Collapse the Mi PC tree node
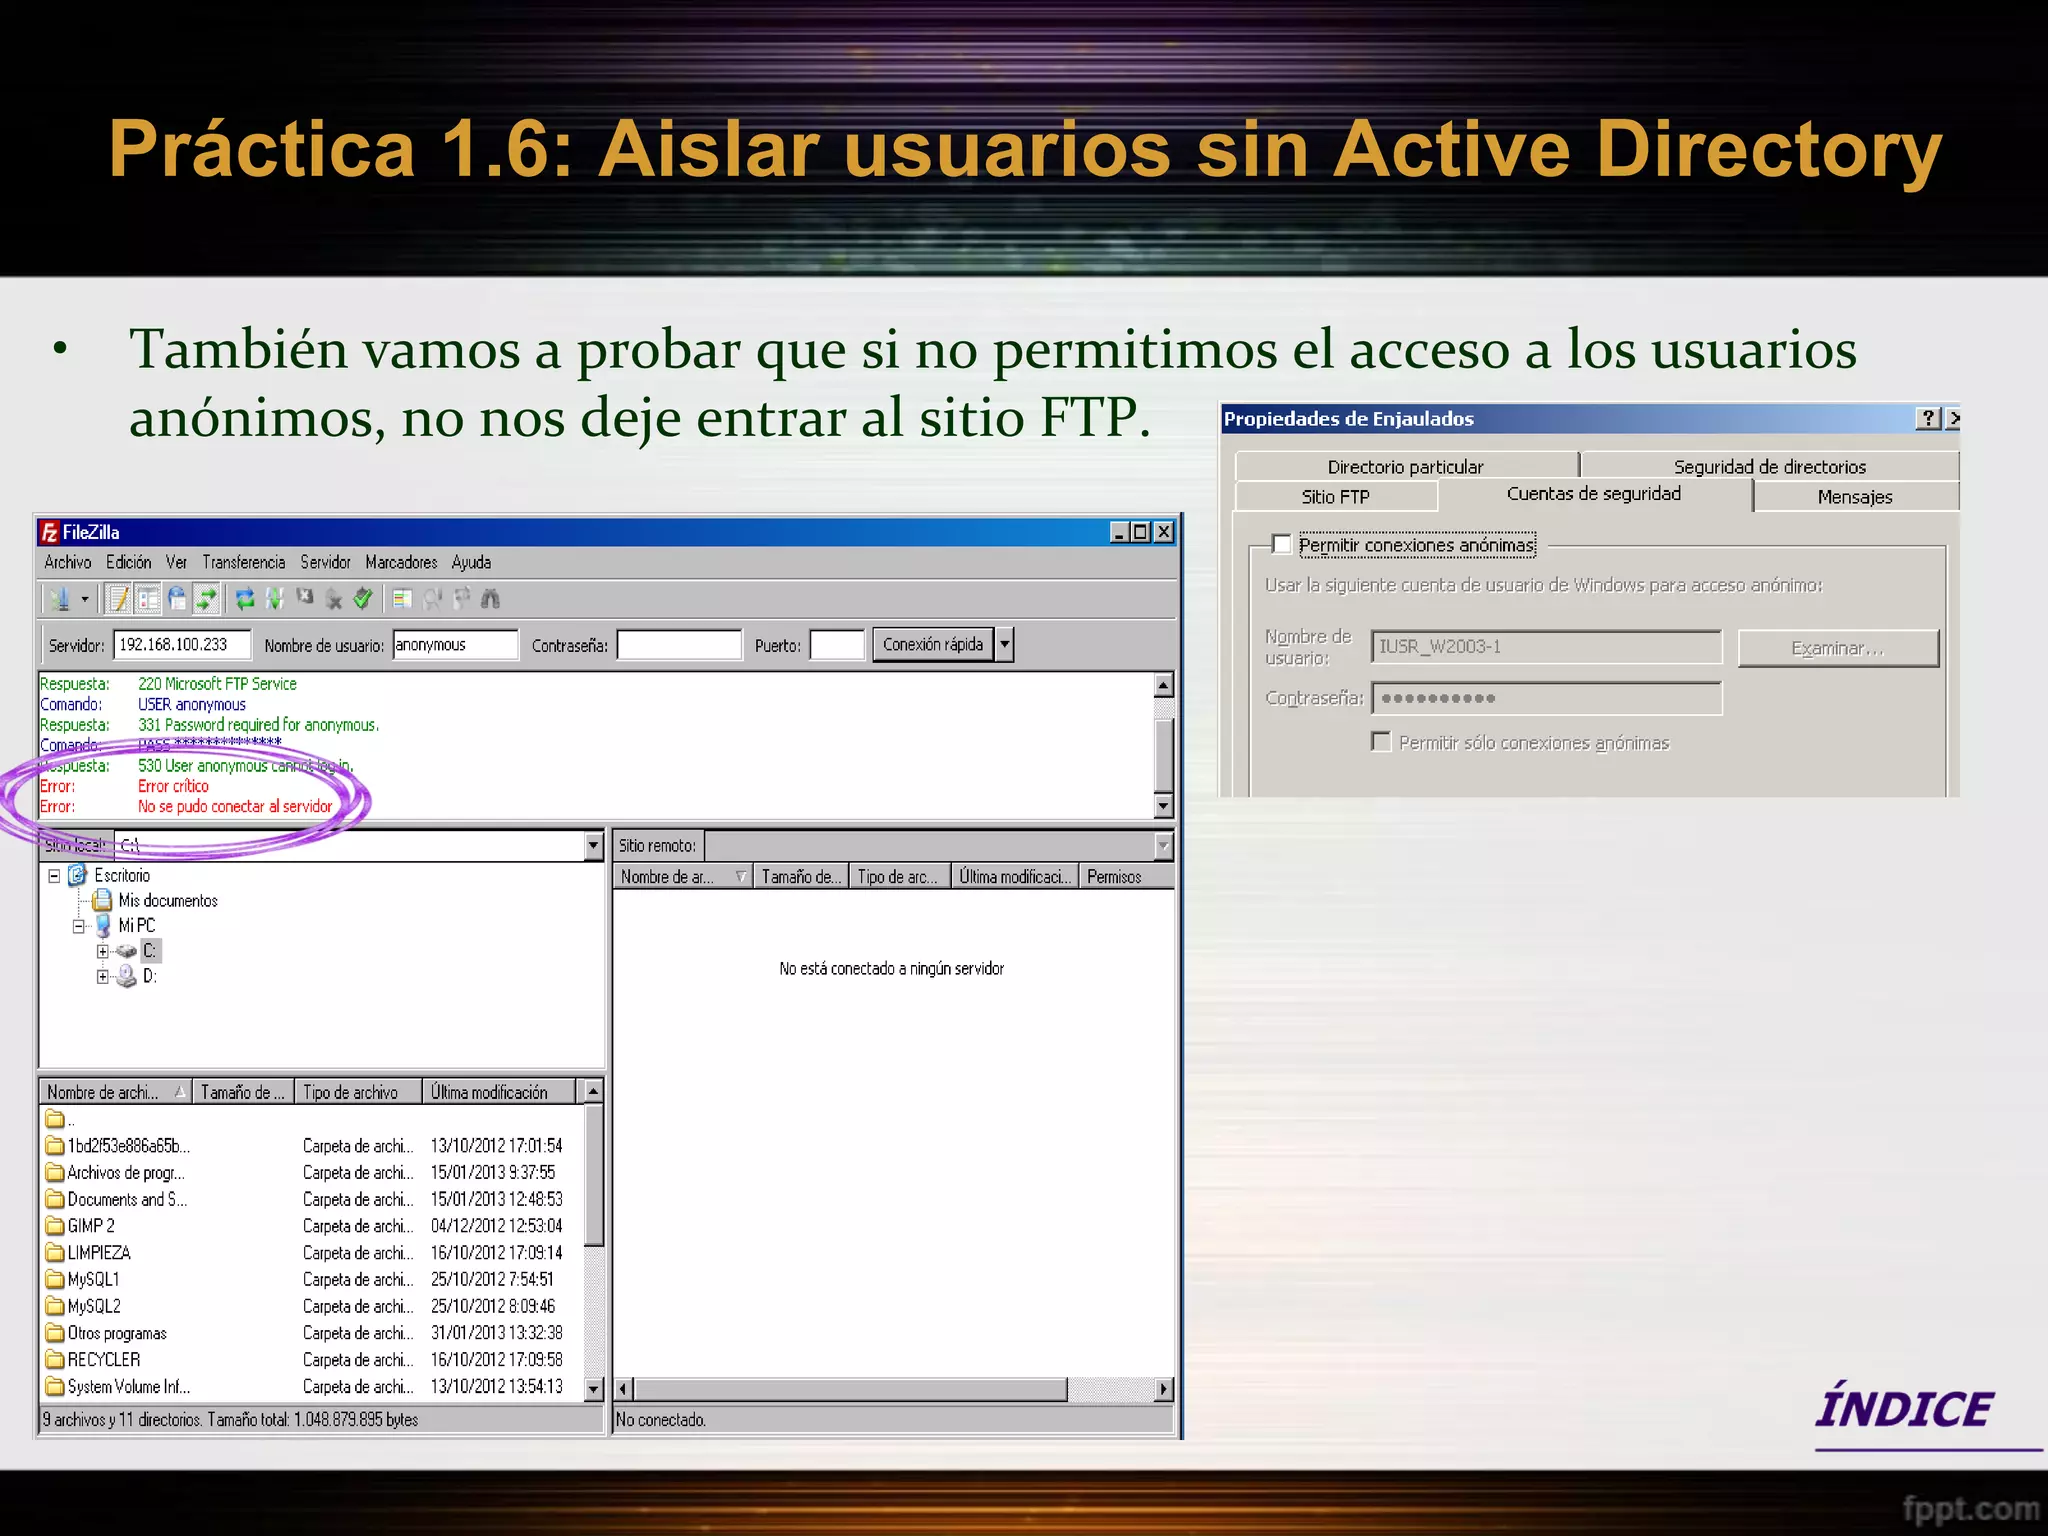2048x1536 pixels. 78,927
